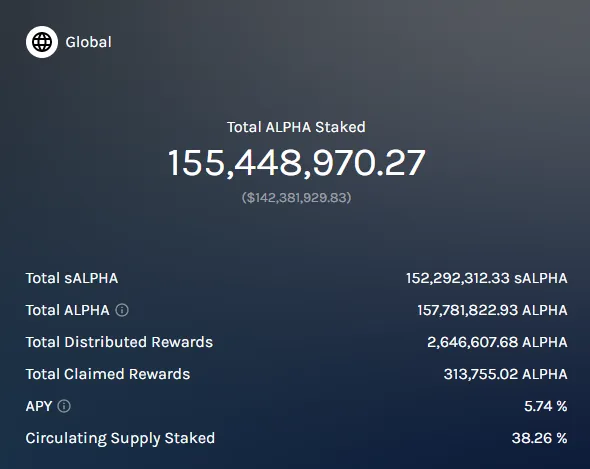Open the Total ALPHA info icon

[122, 311]
